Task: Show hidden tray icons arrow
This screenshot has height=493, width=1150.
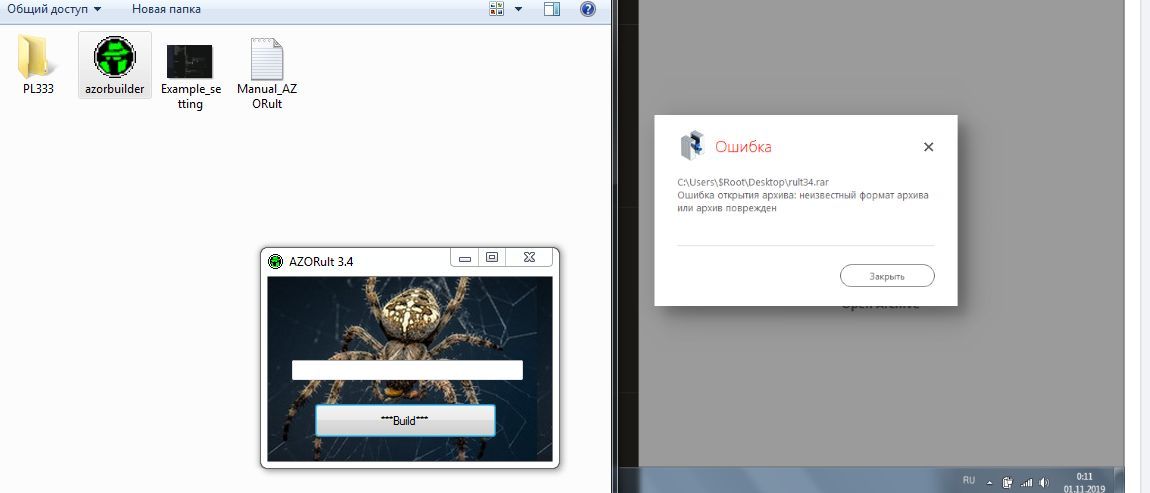Action: (x=989, y=483)
